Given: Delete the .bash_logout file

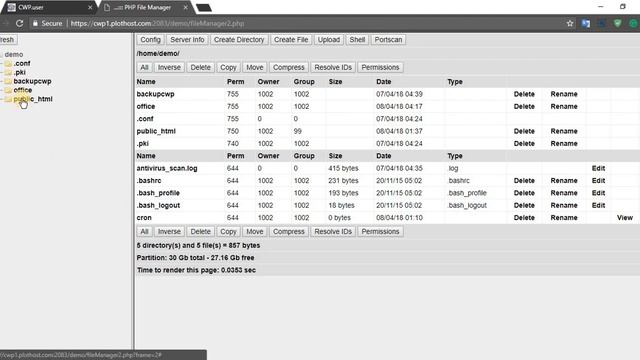Looking at the screenshot, I should coord(524,205).
